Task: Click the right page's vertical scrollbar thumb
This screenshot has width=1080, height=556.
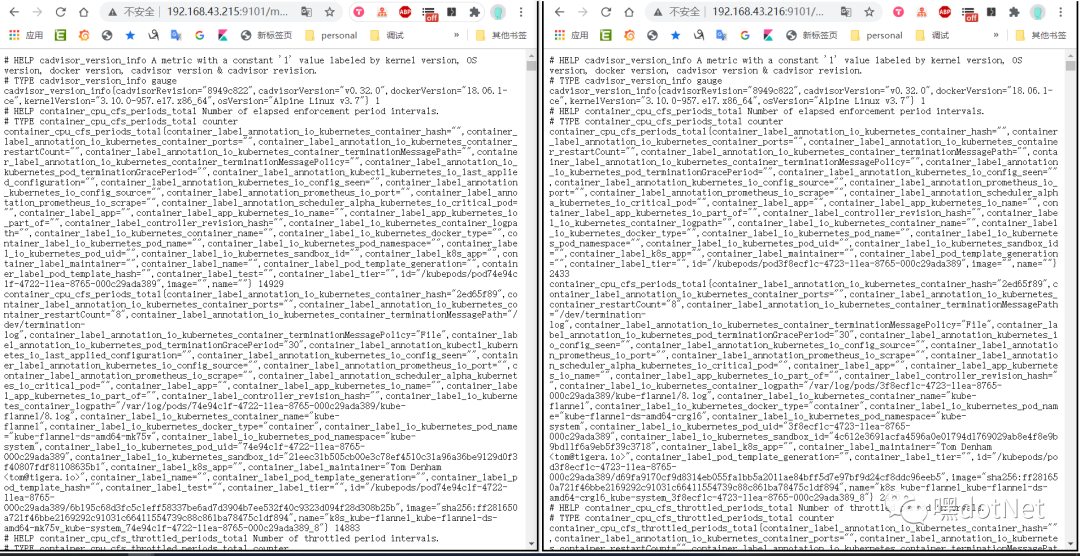Action: tap(1070, 66)
